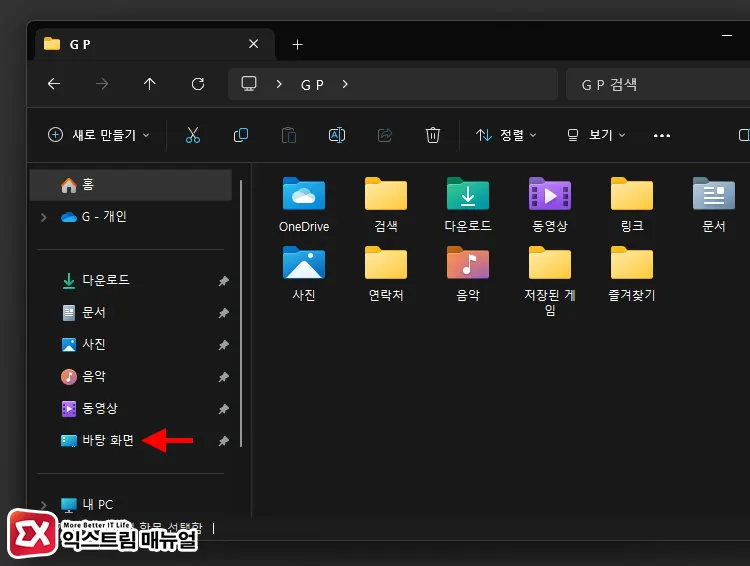The height and width of the screenshot is (566, 750).
Task: Go up one folder level
Action: coord(150,84)
